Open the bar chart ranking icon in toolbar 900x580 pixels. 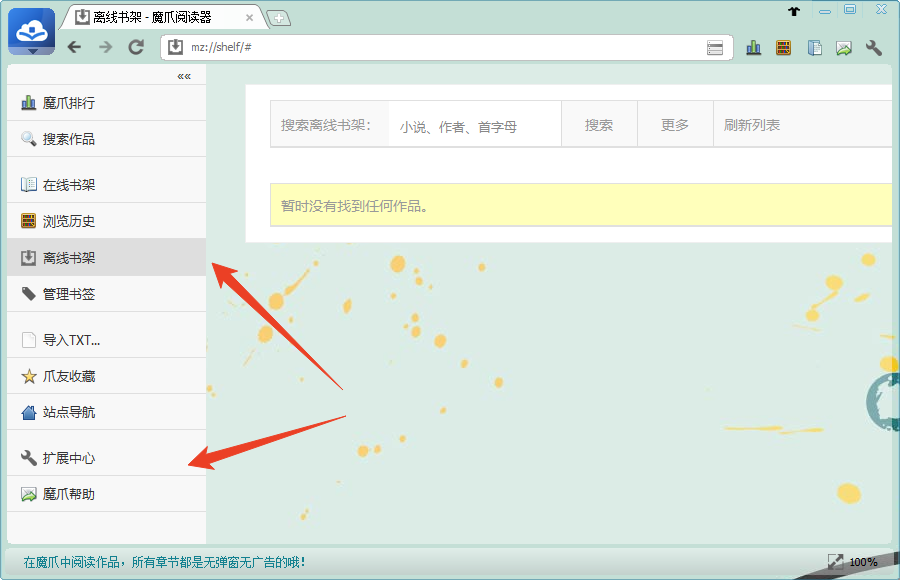pyautogui.click(x=754, y=47)
